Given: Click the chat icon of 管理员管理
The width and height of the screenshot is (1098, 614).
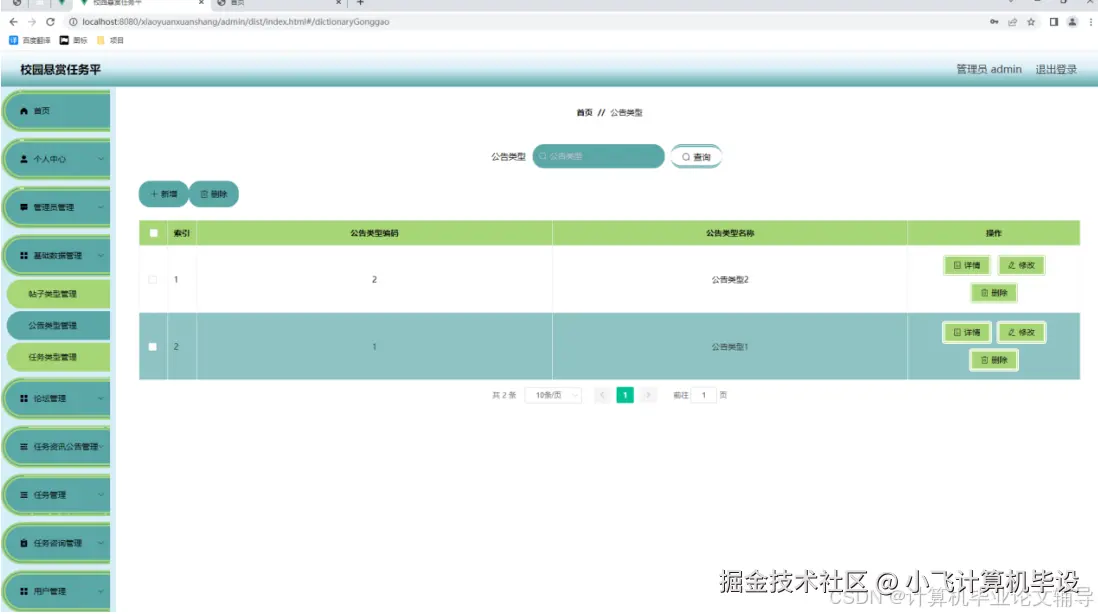Looking at the screenshot, I should [x=24, y=207].
